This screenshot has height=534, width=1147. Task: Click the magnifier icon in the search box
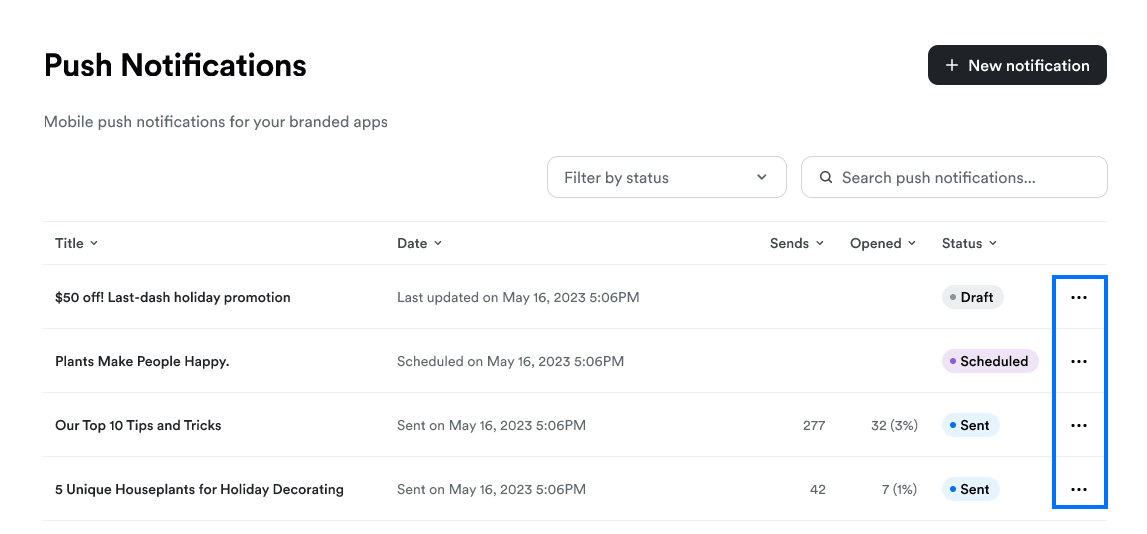[x=826, y=177]
